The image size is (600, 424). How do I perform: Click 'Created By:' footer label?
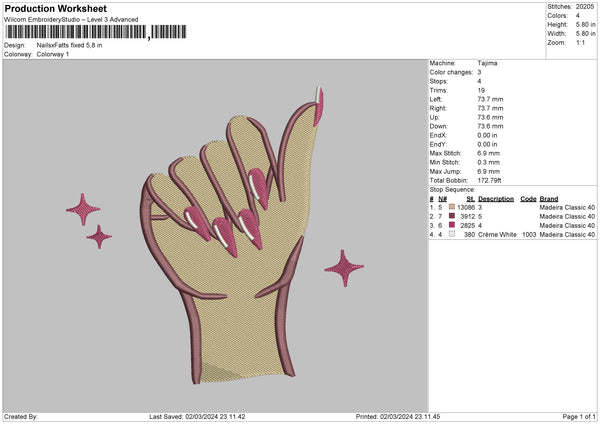pyautogui.click(x=21, y=416)
